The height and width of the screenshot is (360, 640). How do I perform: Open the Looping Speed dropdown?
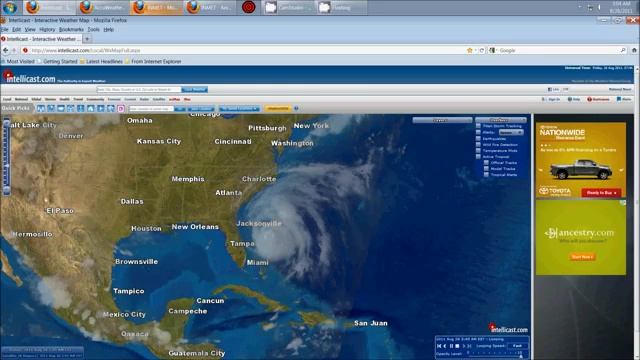517,346
